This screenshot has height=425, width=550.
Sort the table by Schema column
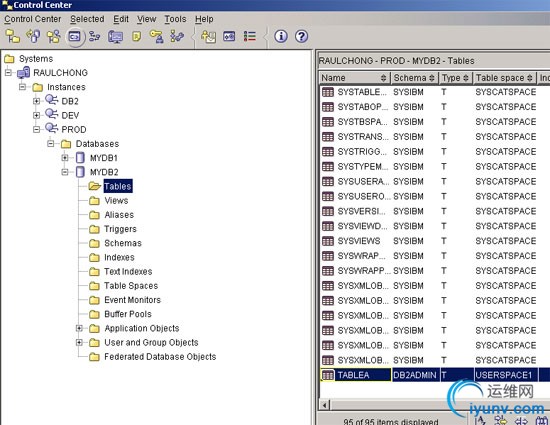click(414, 78)
